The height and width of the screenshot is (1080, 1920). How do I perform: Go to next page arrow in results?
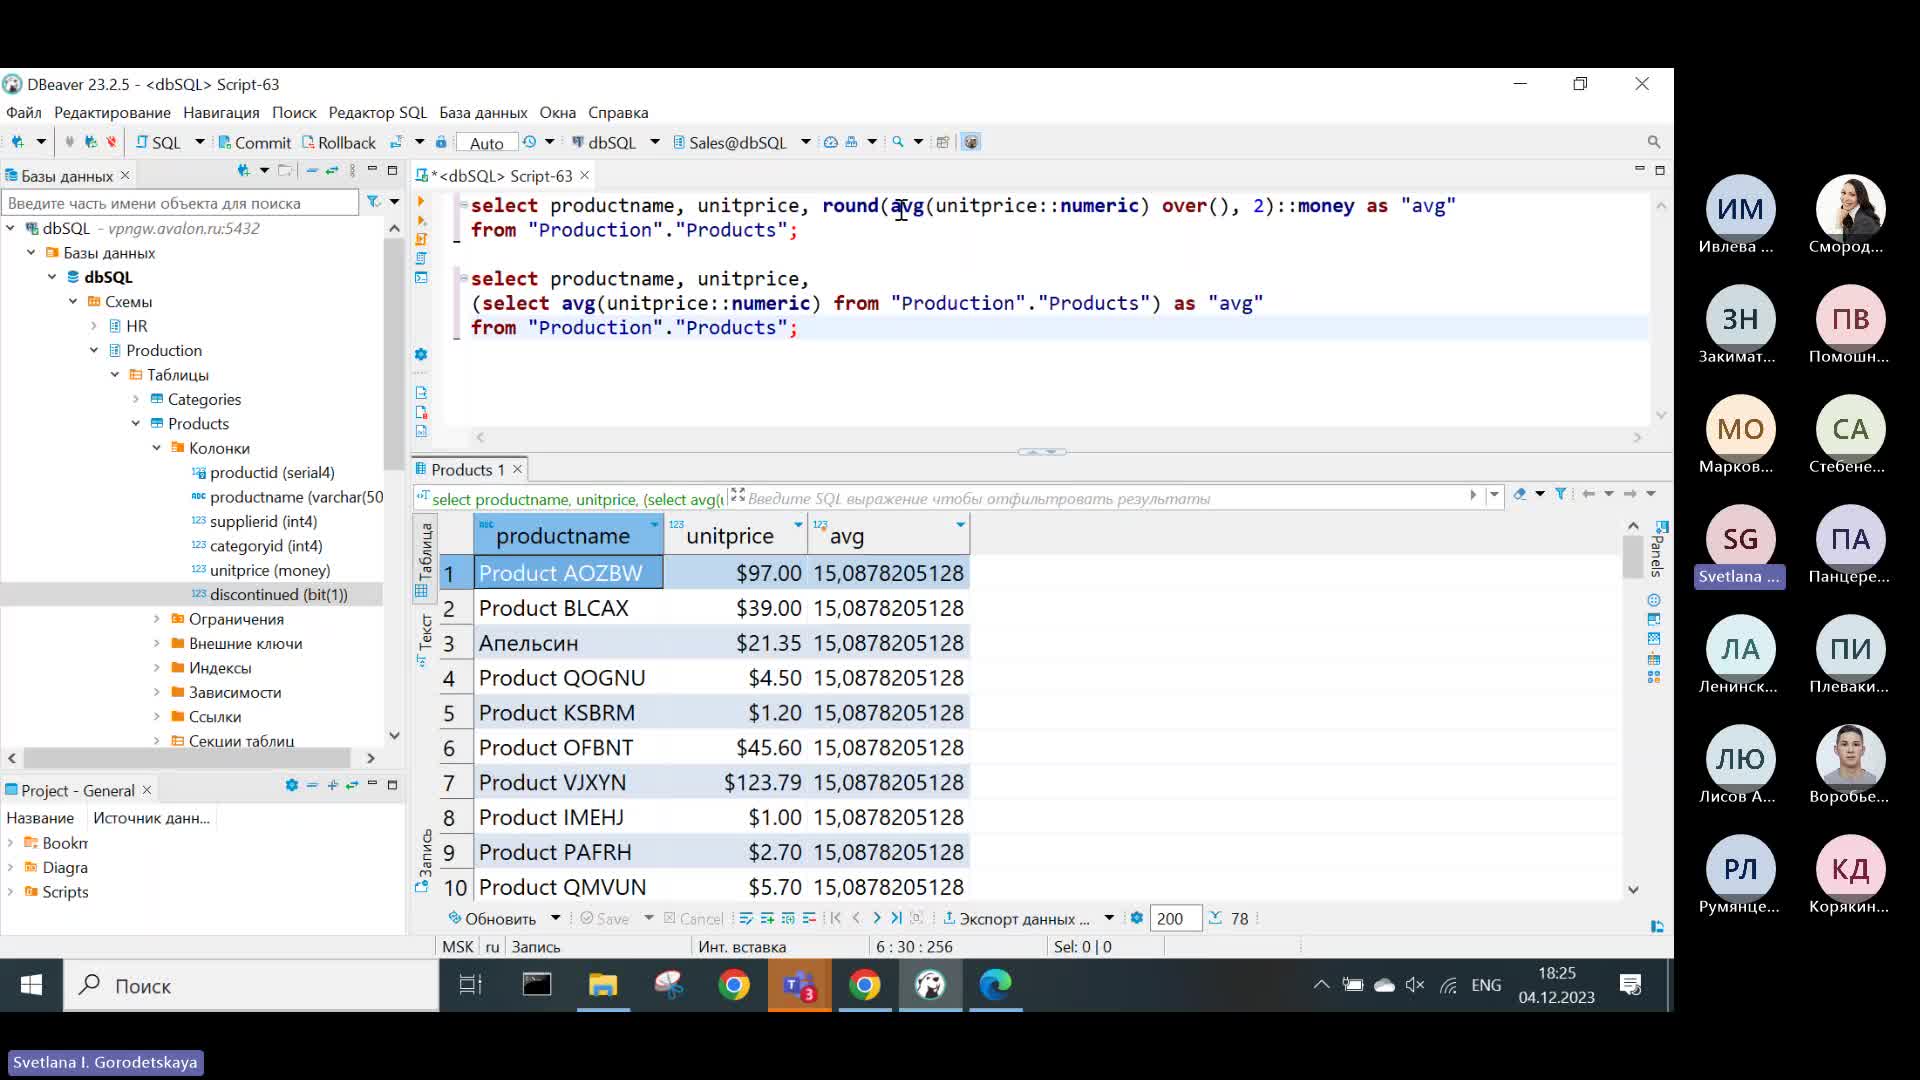pos(877,918)
